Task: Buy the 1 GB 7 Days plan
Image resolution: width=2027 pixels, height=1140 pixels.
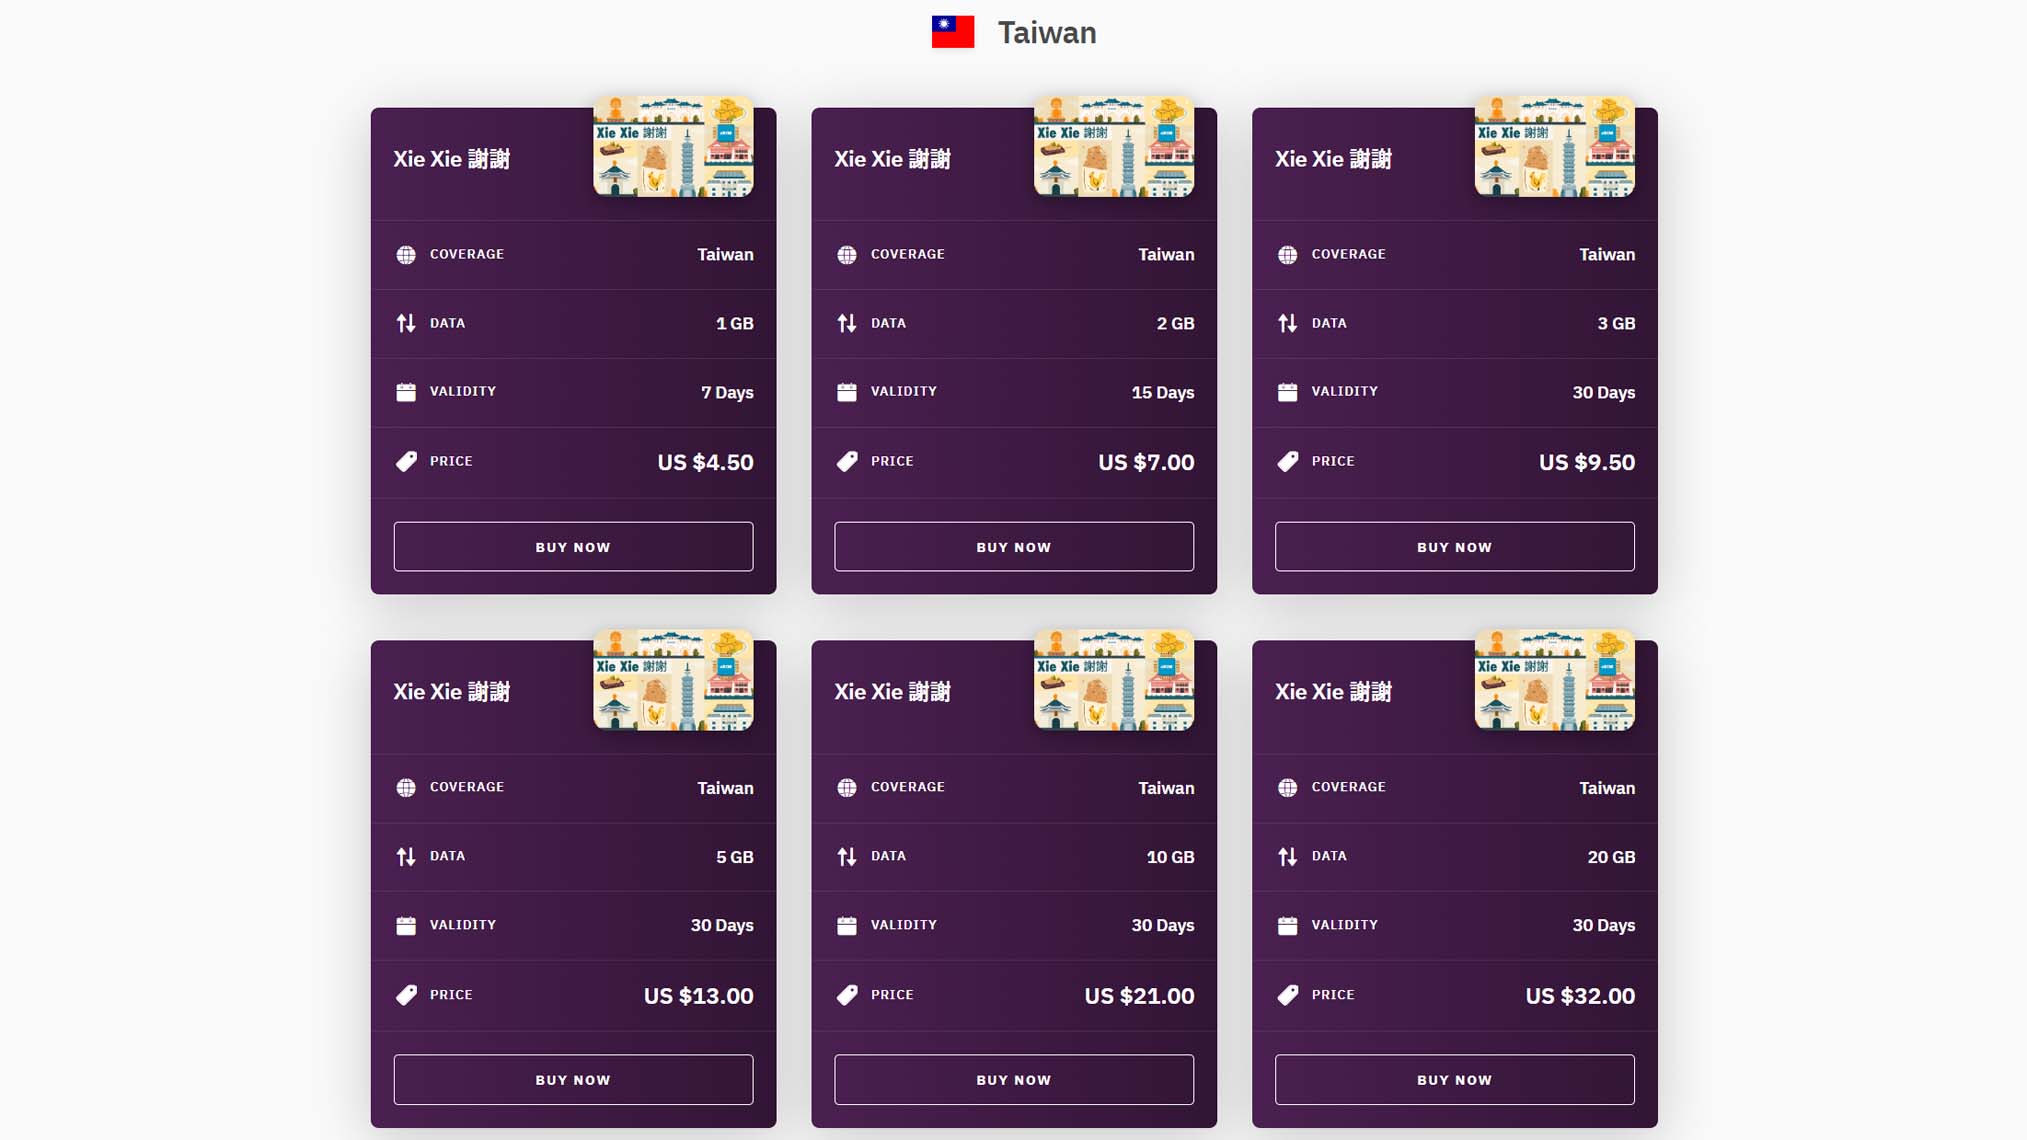Action: click(573, 547)
